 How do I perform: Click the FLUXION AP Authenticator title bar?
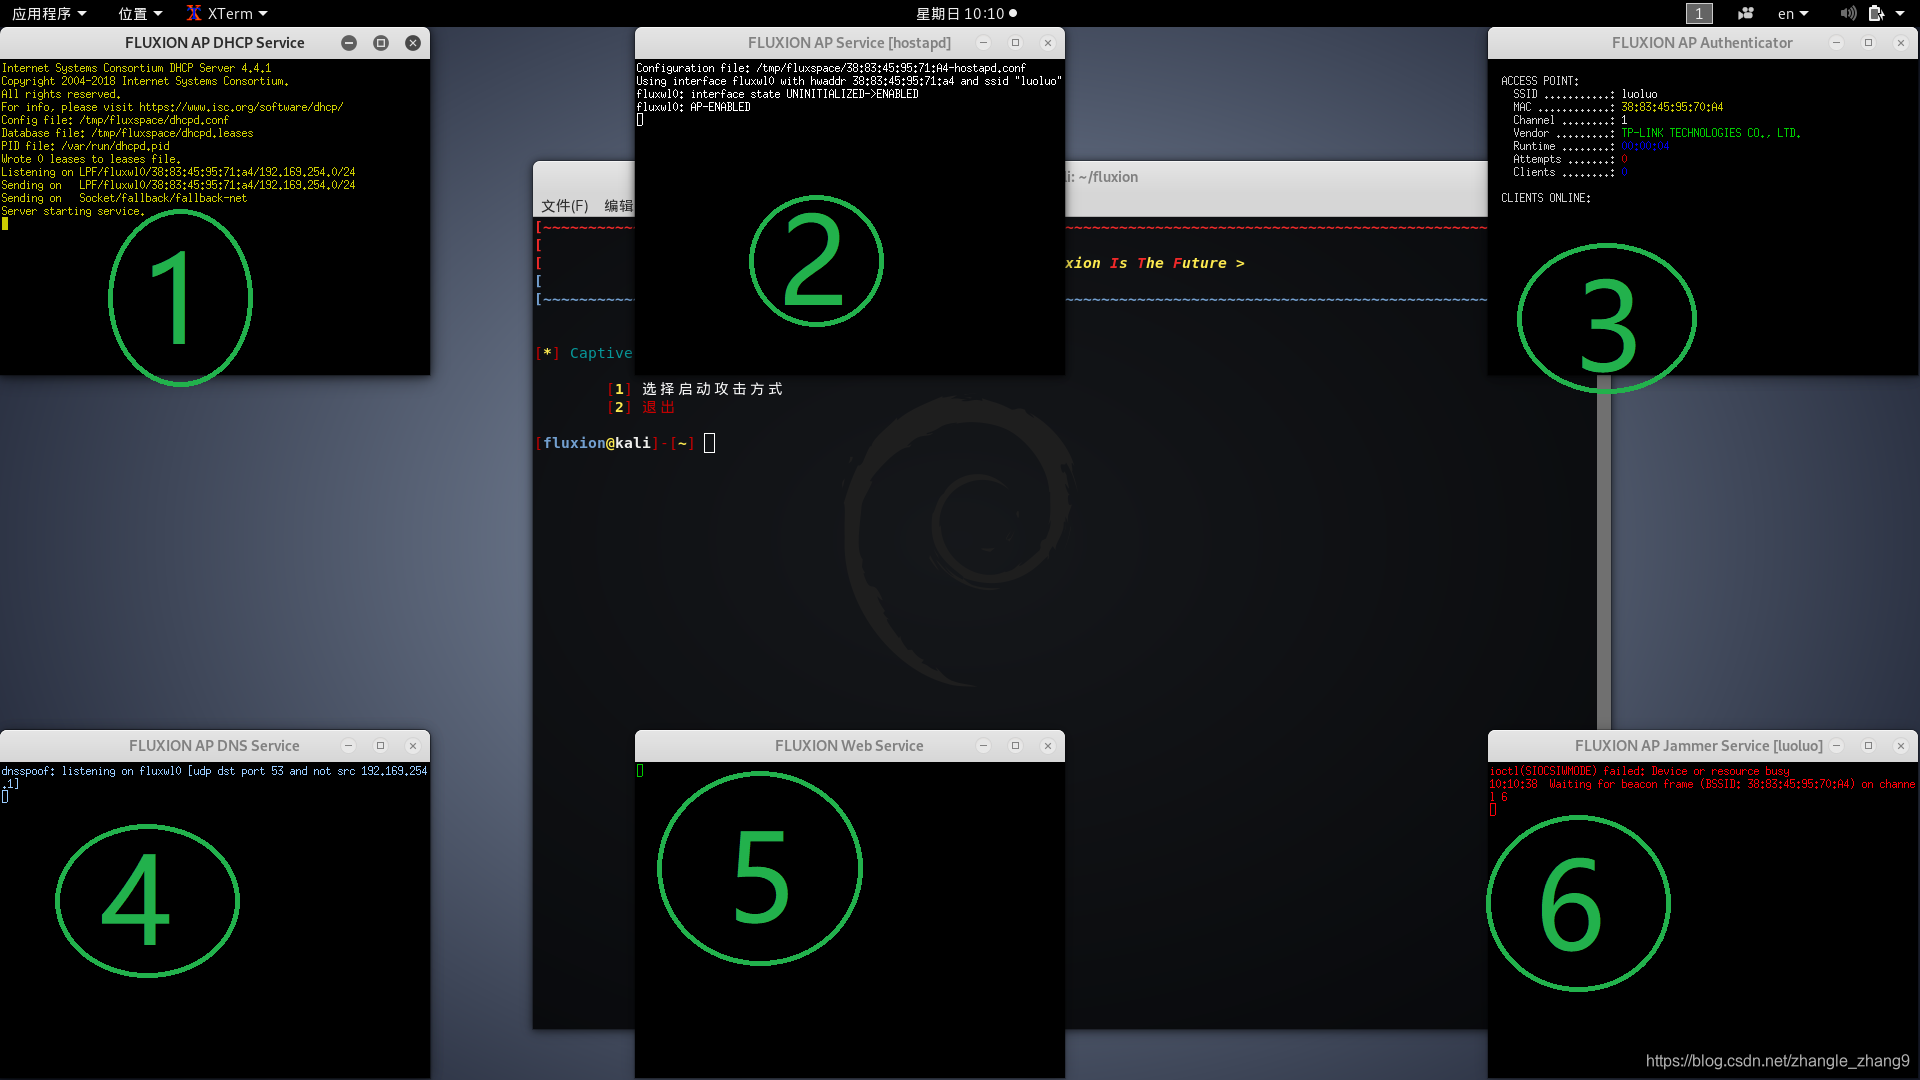(x=1701, y=43)
